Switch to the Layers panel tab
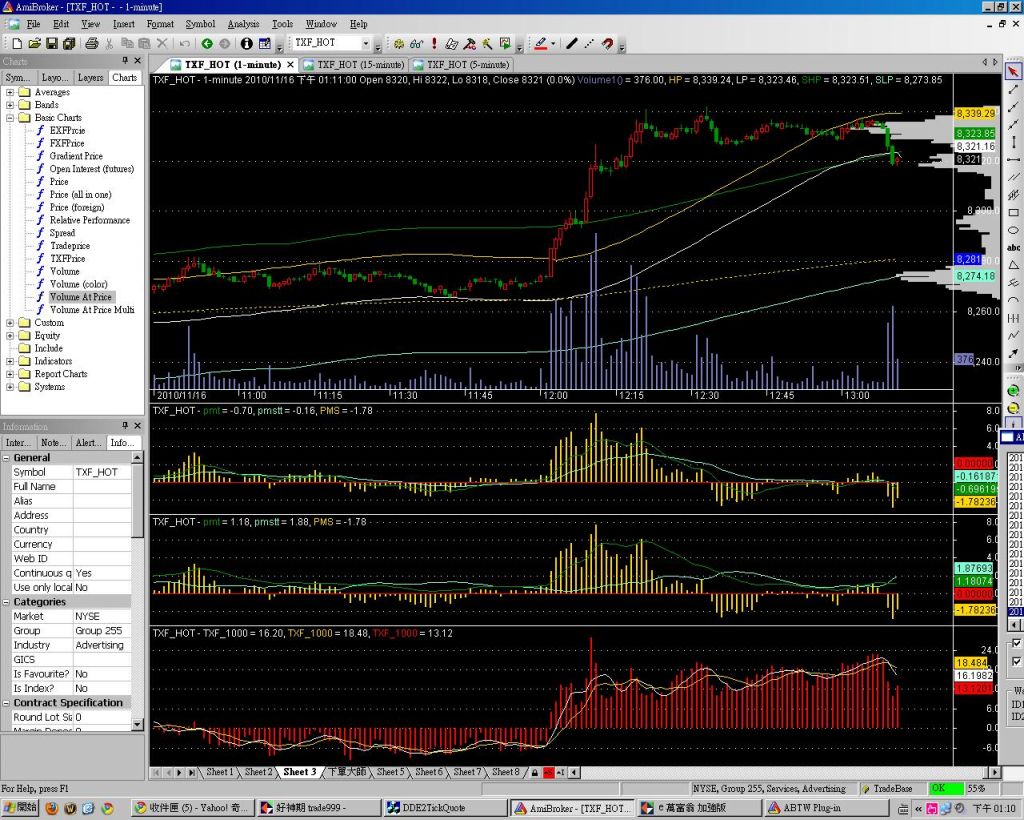 click(90, 78)
